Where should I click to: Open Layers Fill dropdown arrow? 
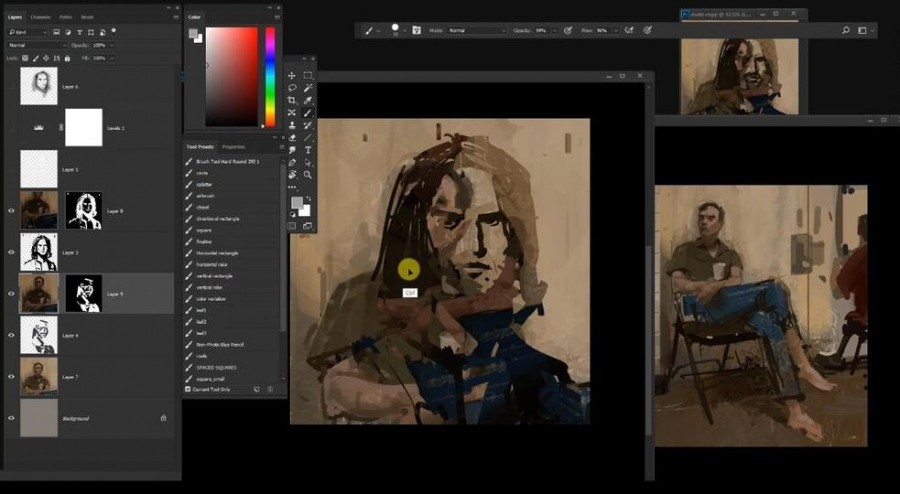point(112,58)
